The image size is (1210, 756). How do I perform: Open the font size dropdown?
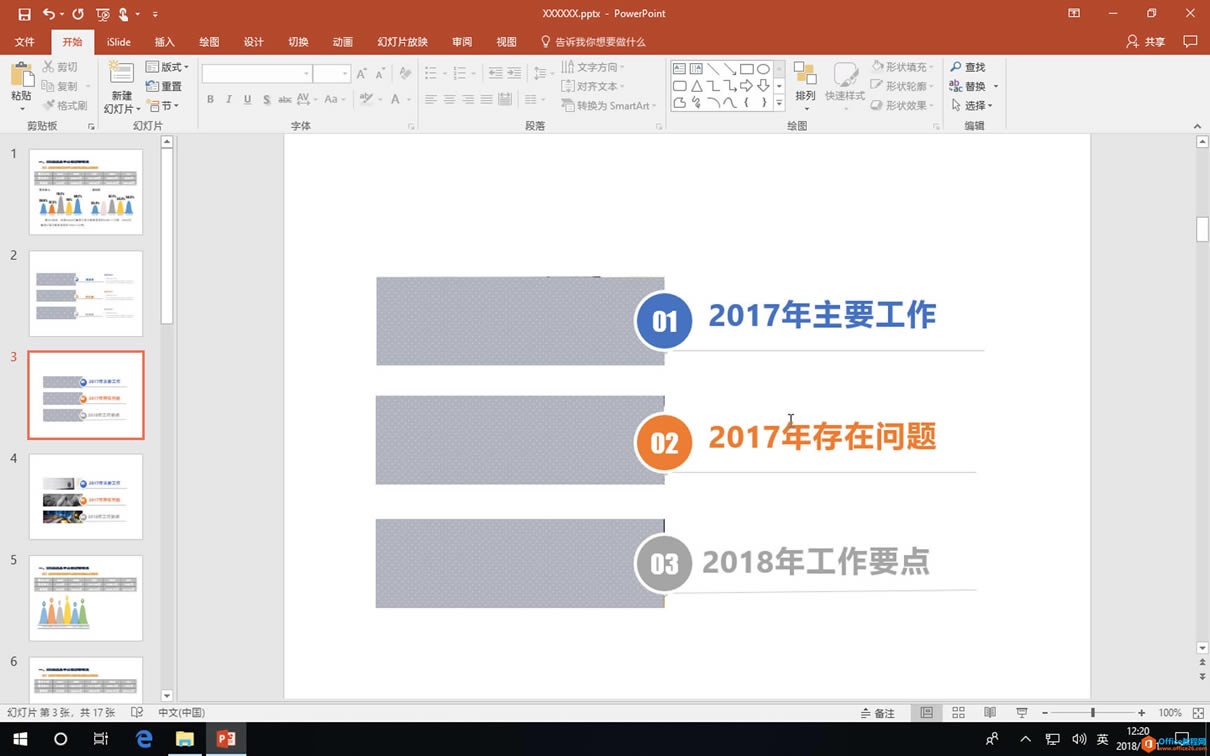click(x=344, y=73)
